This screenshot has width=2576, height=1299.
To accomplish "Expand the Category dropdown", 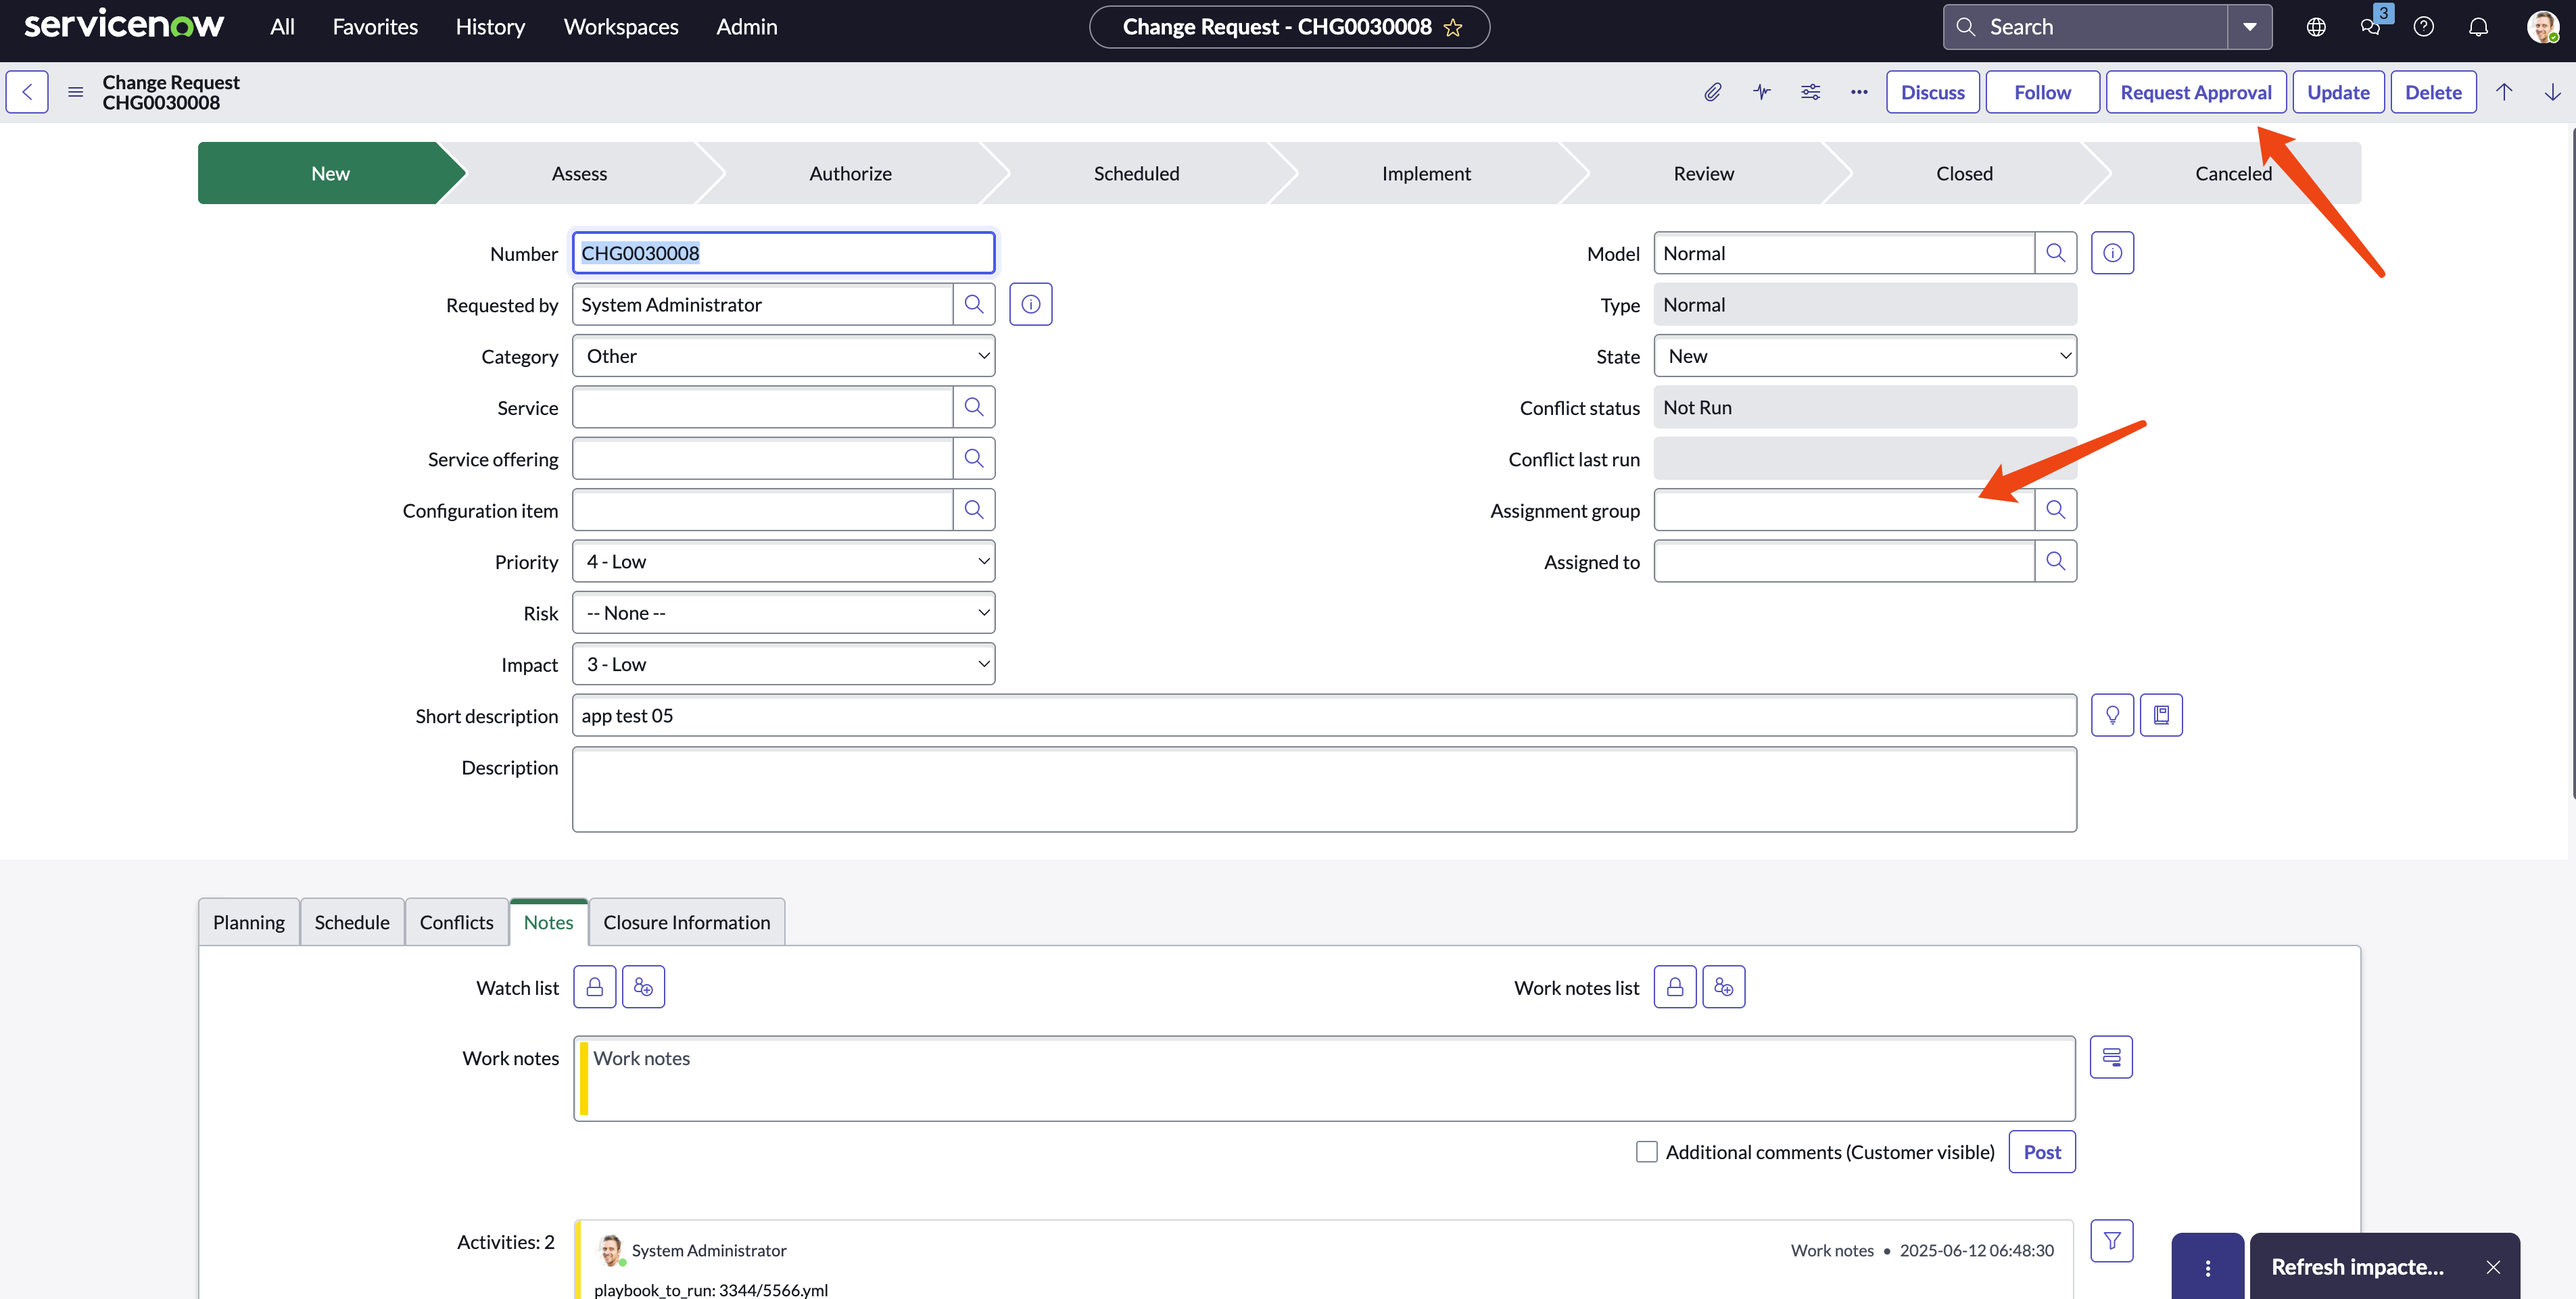I will [783, 356].
